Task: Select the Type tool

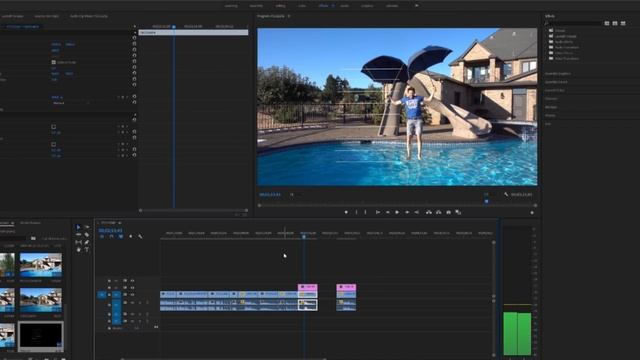Action: point(87,249)
